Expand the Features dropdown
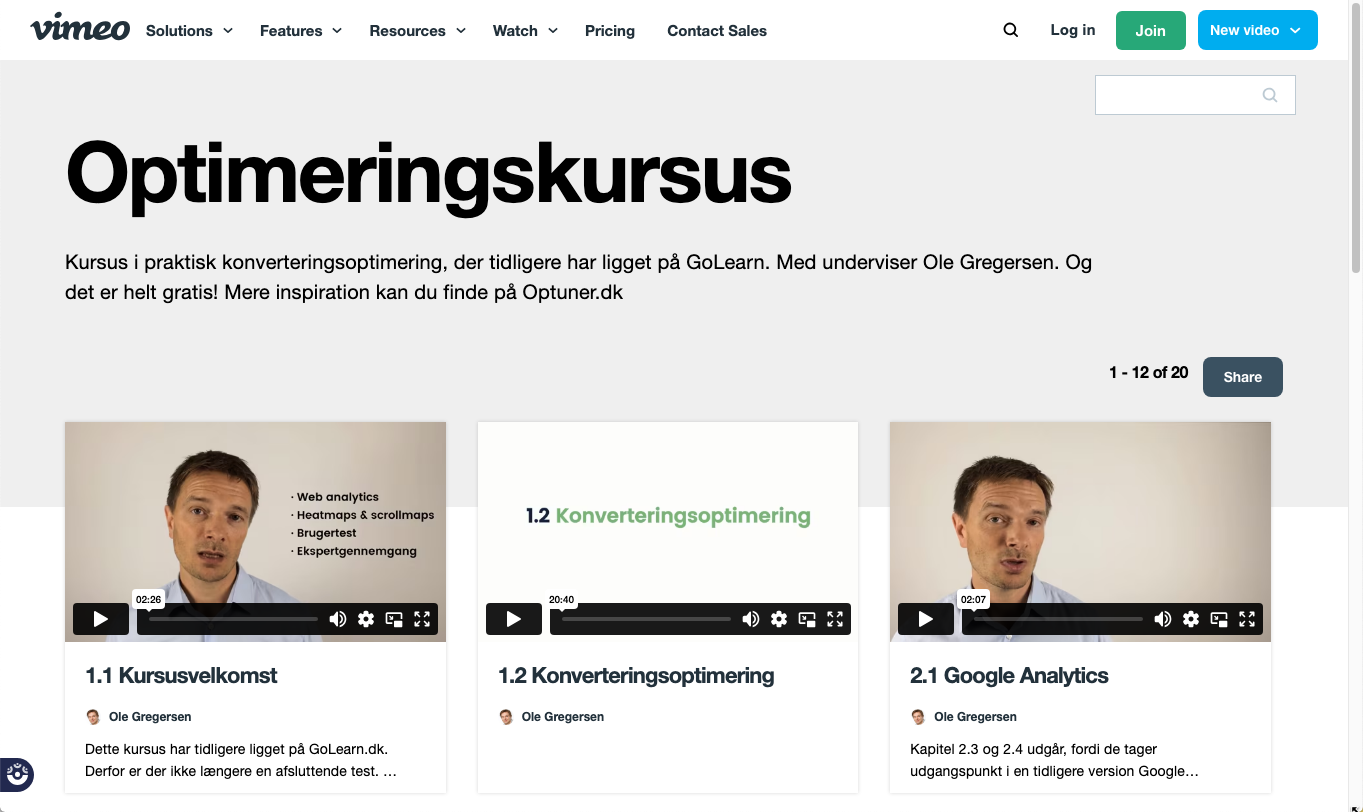Screen dimensions: 1363x812 click(x=300, y=30)
